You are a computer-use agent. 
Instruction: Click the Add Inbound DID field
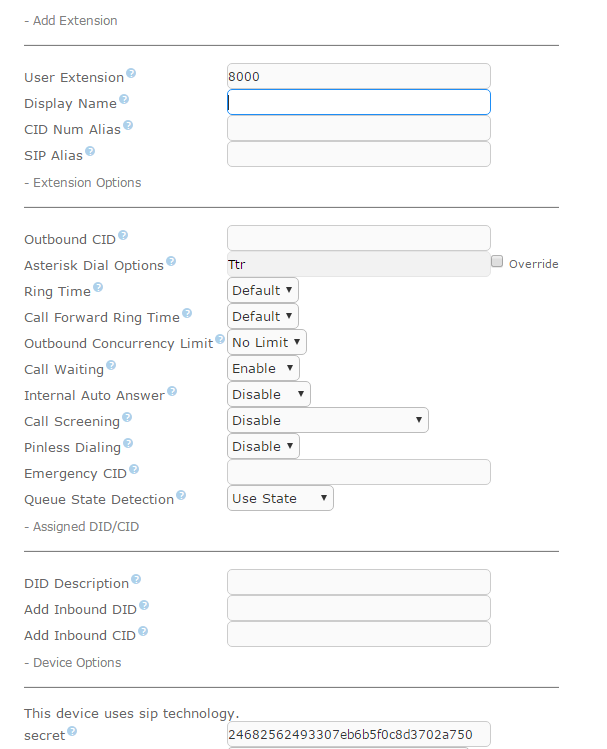pyautogui.click(x=358, y=608)
